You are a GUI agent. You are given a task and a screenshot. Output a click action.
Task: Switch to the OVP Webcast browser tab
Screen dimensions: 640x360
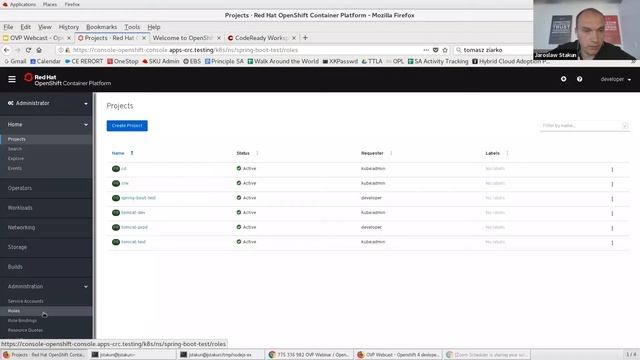click(x=36, y=38)
